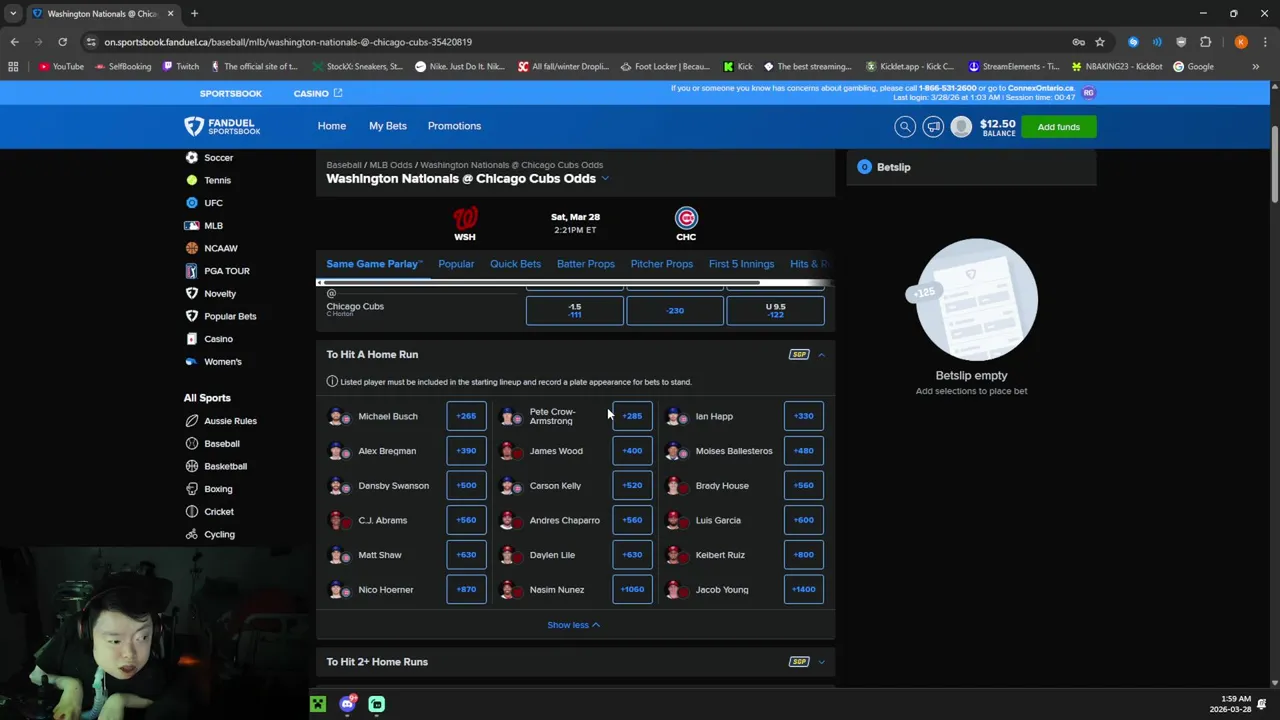Select the Tennis ball icon in sidebar

(192, 180)
